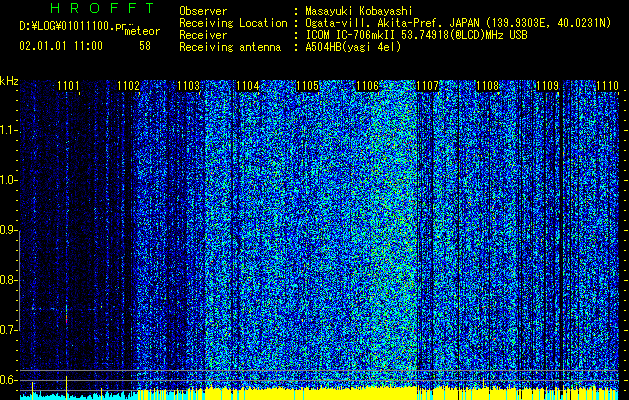This screenshot has height=400, width=629.
Task: Click the kHz axis unit label
Action: (x=9, y=81)
